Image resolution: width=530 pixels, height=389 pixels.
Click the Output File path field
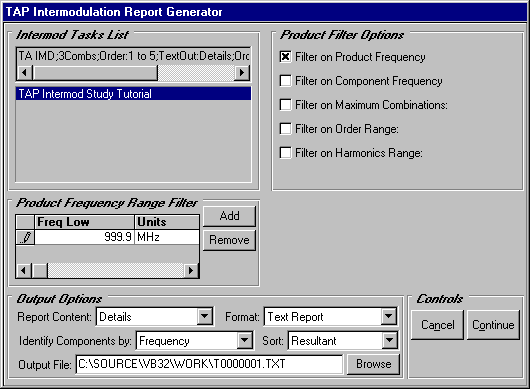click(x=209, y=364)
